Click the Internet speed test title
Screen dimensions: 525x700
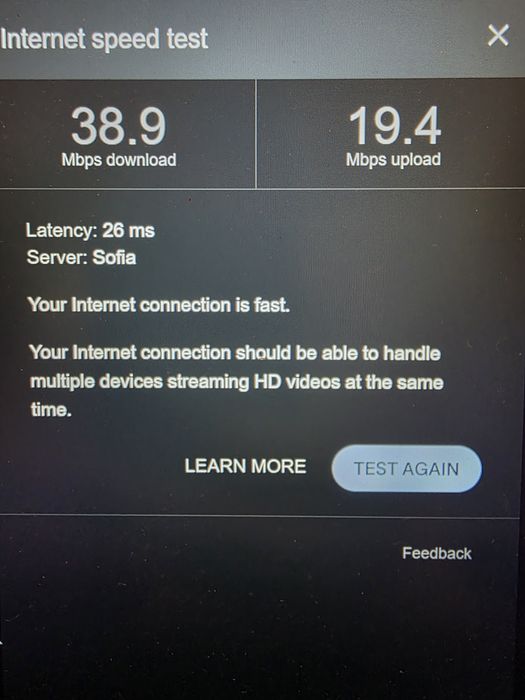[x=104, y=39]
